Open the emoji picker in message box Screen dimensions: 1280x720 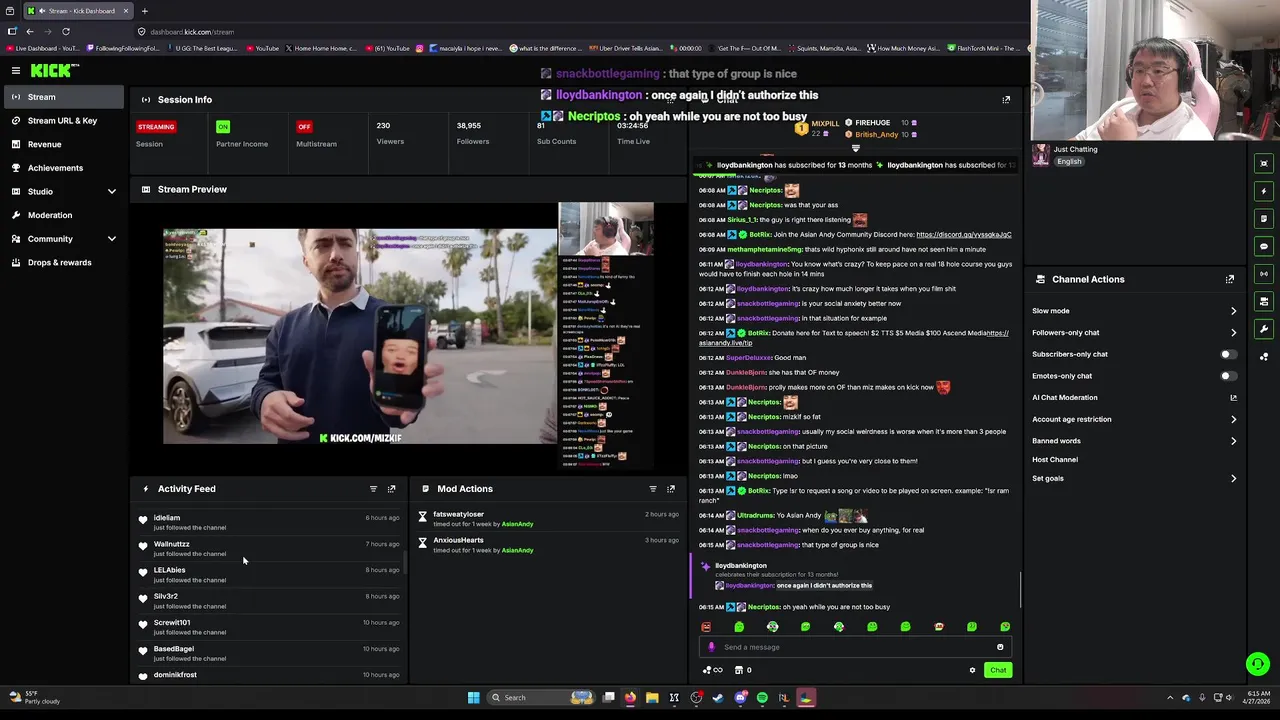(1000, 647)
